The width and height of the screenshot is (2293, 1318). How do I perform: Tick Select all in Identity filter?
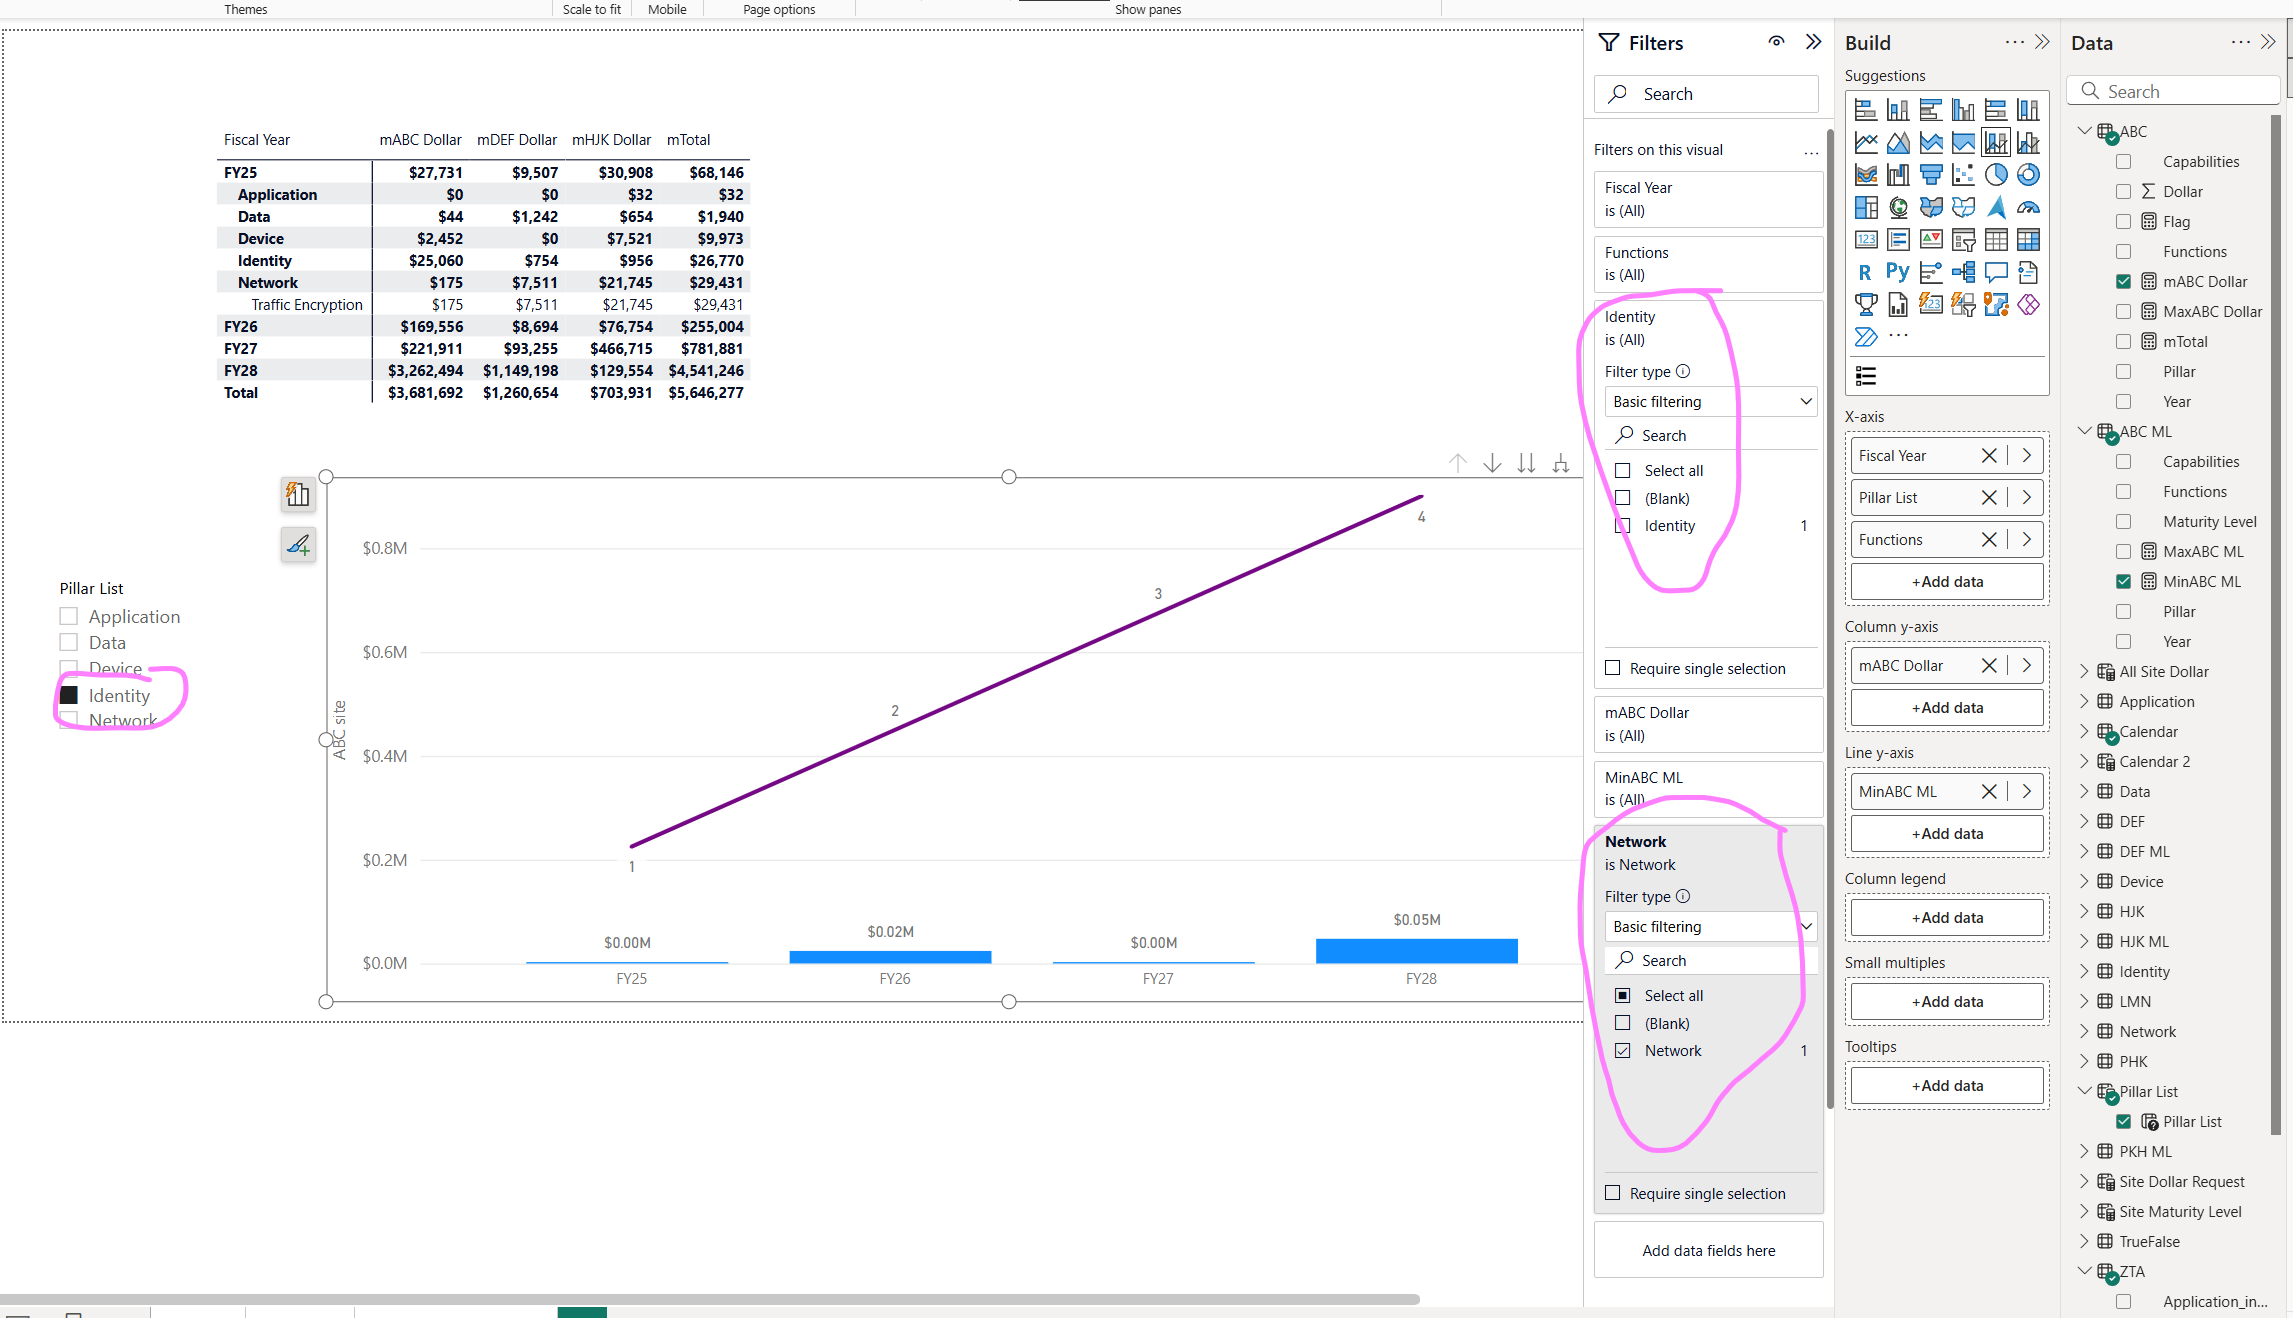point(1623,470)
